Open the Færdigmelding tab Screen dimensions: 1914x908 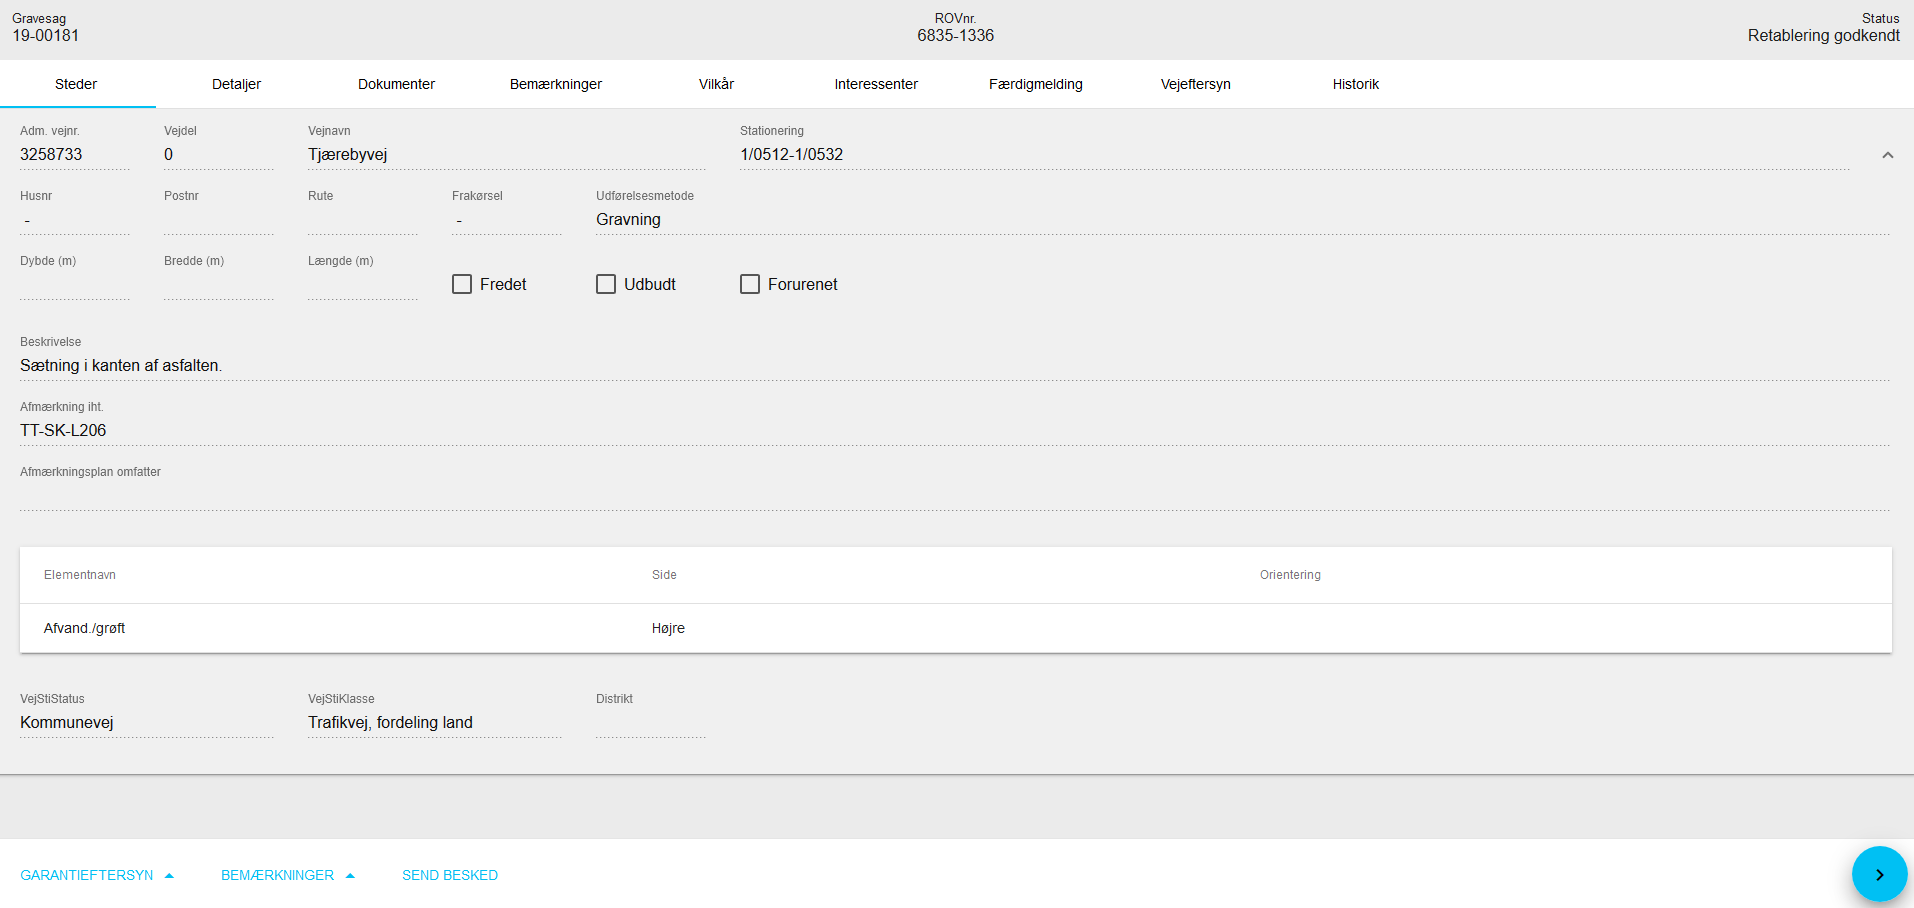1035,84
